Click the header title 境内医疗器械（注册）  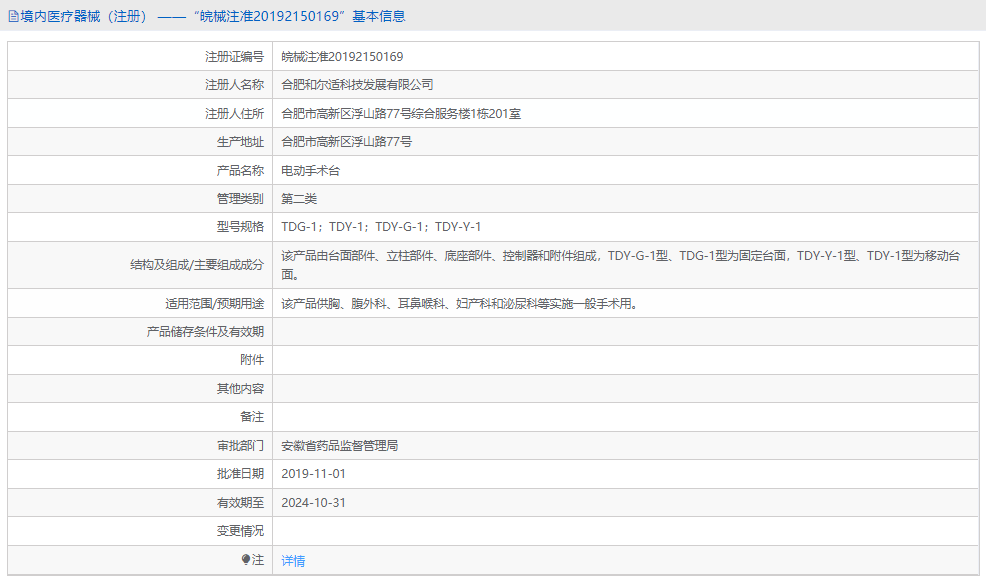(x=84, y=16)
